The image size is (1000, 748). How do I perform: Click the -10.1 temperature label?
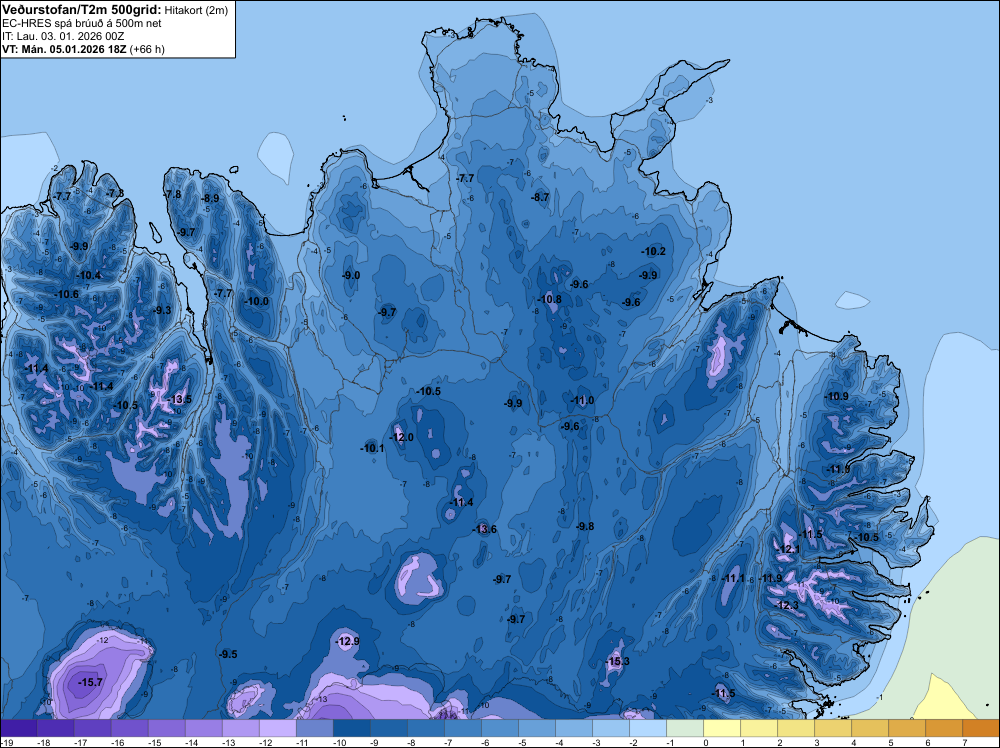(x=372, y=448)
